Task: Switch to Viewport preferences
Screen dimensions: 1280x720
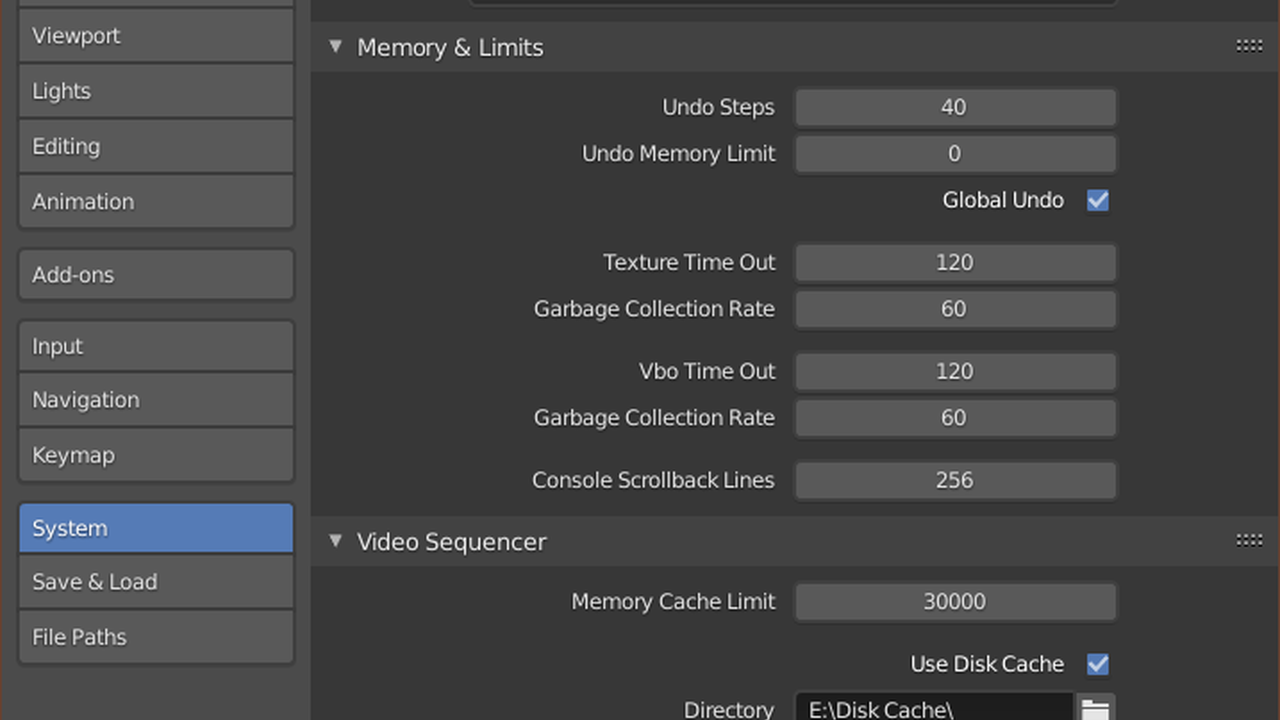Action: [155, 36]
